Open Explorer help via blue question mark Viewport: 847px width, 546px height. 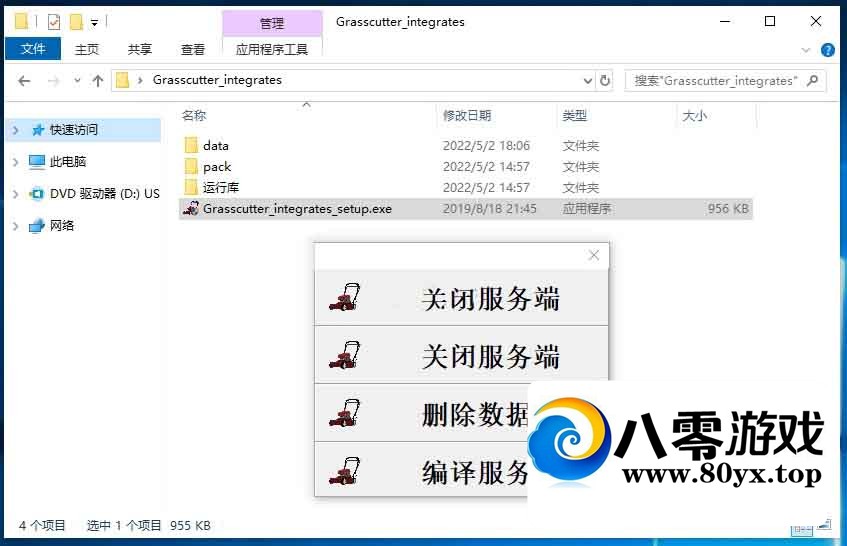[x=828, y=50]
